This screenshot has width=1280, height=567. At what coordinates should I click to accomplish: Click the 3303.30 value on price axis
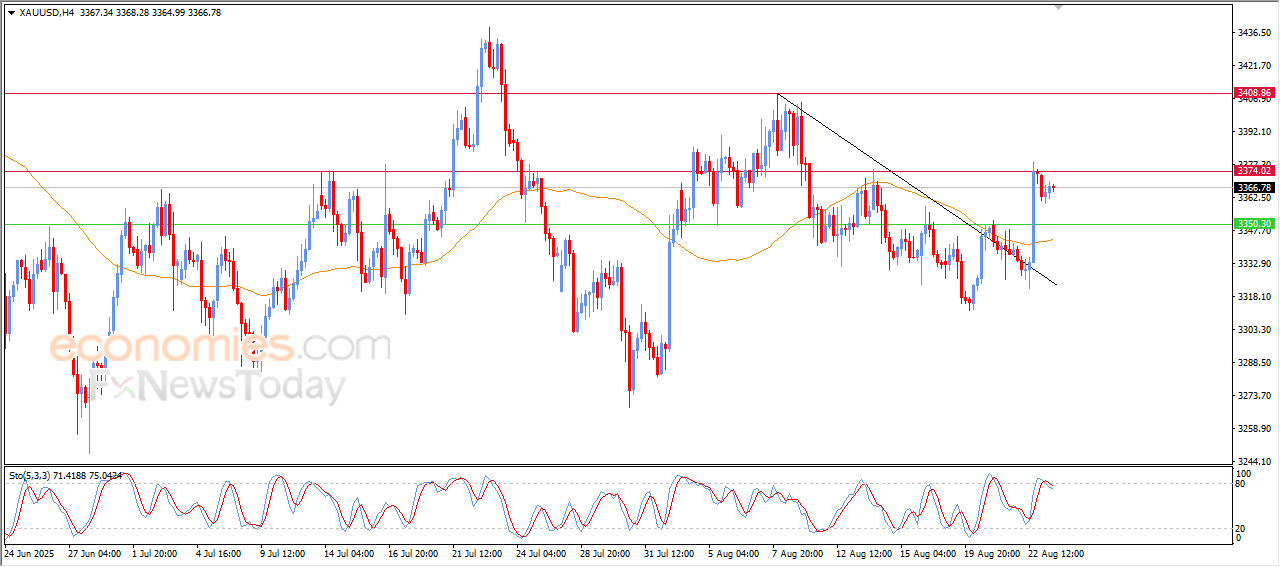pyautogui.click(x=1254, y=330)
